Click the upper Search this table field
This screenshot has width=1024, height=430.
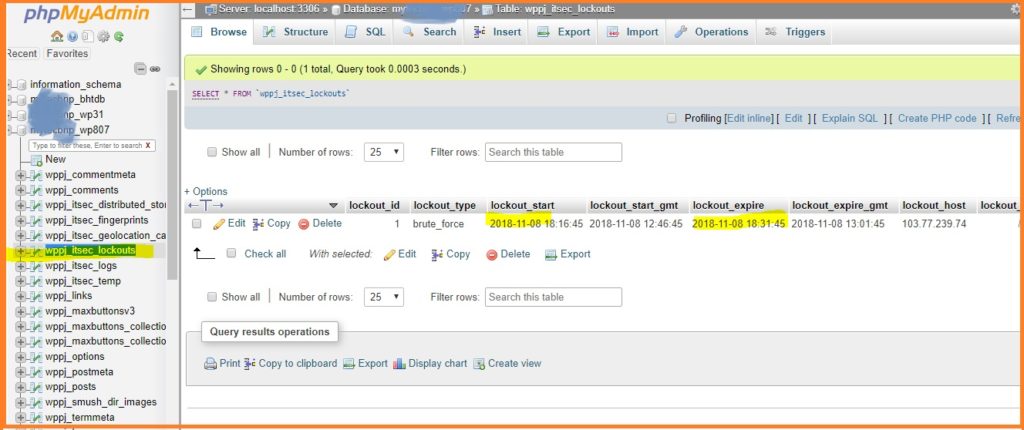[553, 152]
